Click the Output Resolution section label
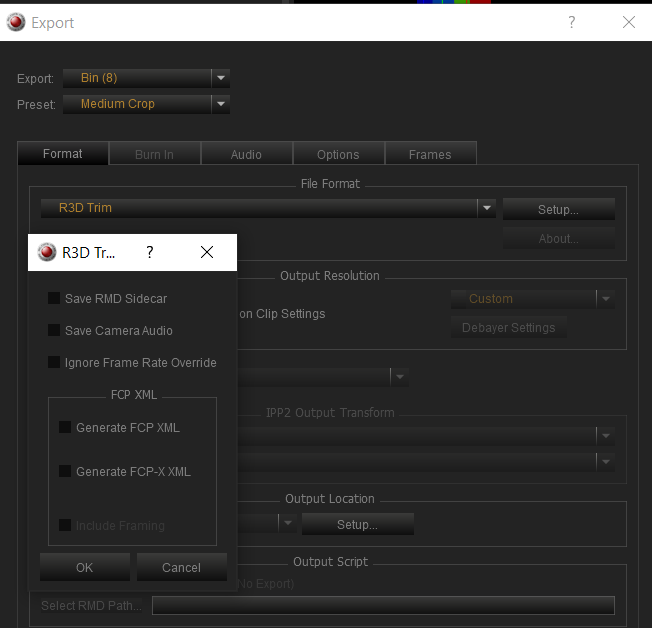Screen dimensions: 652x628 (330, 276)
